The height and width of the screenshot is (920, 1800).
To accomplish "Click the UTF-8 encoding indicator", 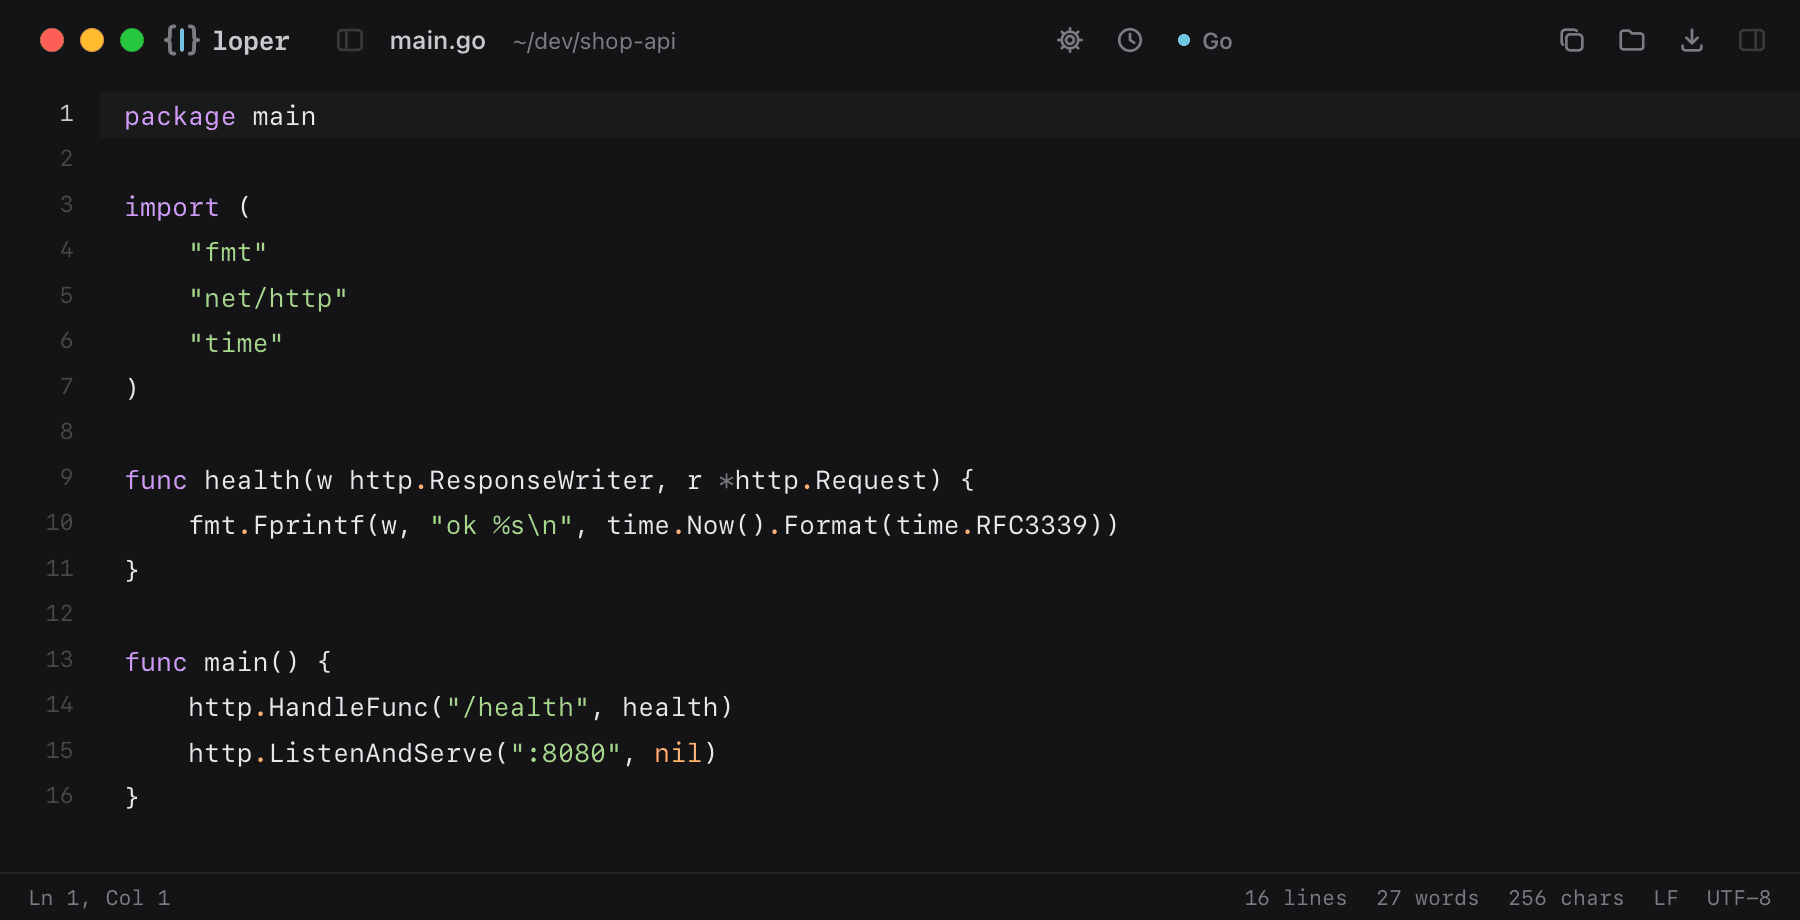I will point(1739,898).
